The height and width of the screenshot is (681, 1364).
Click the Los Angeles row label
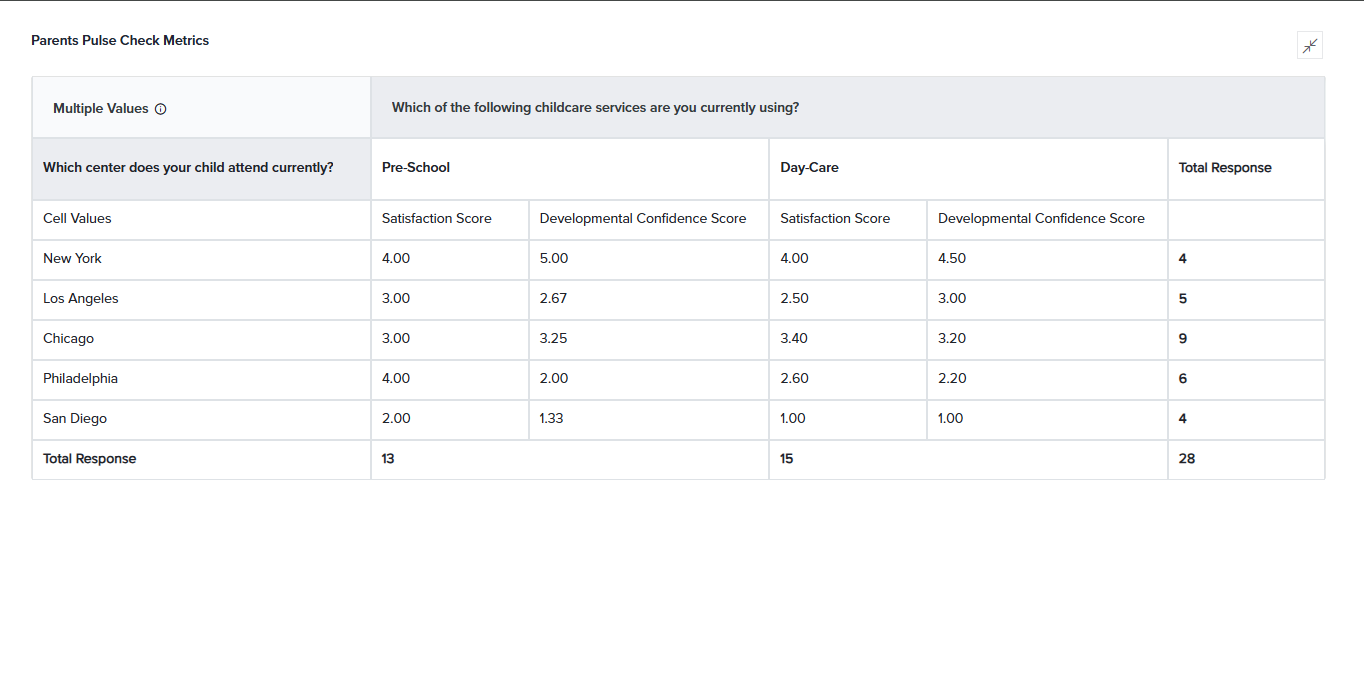click(x=81, y=298)
